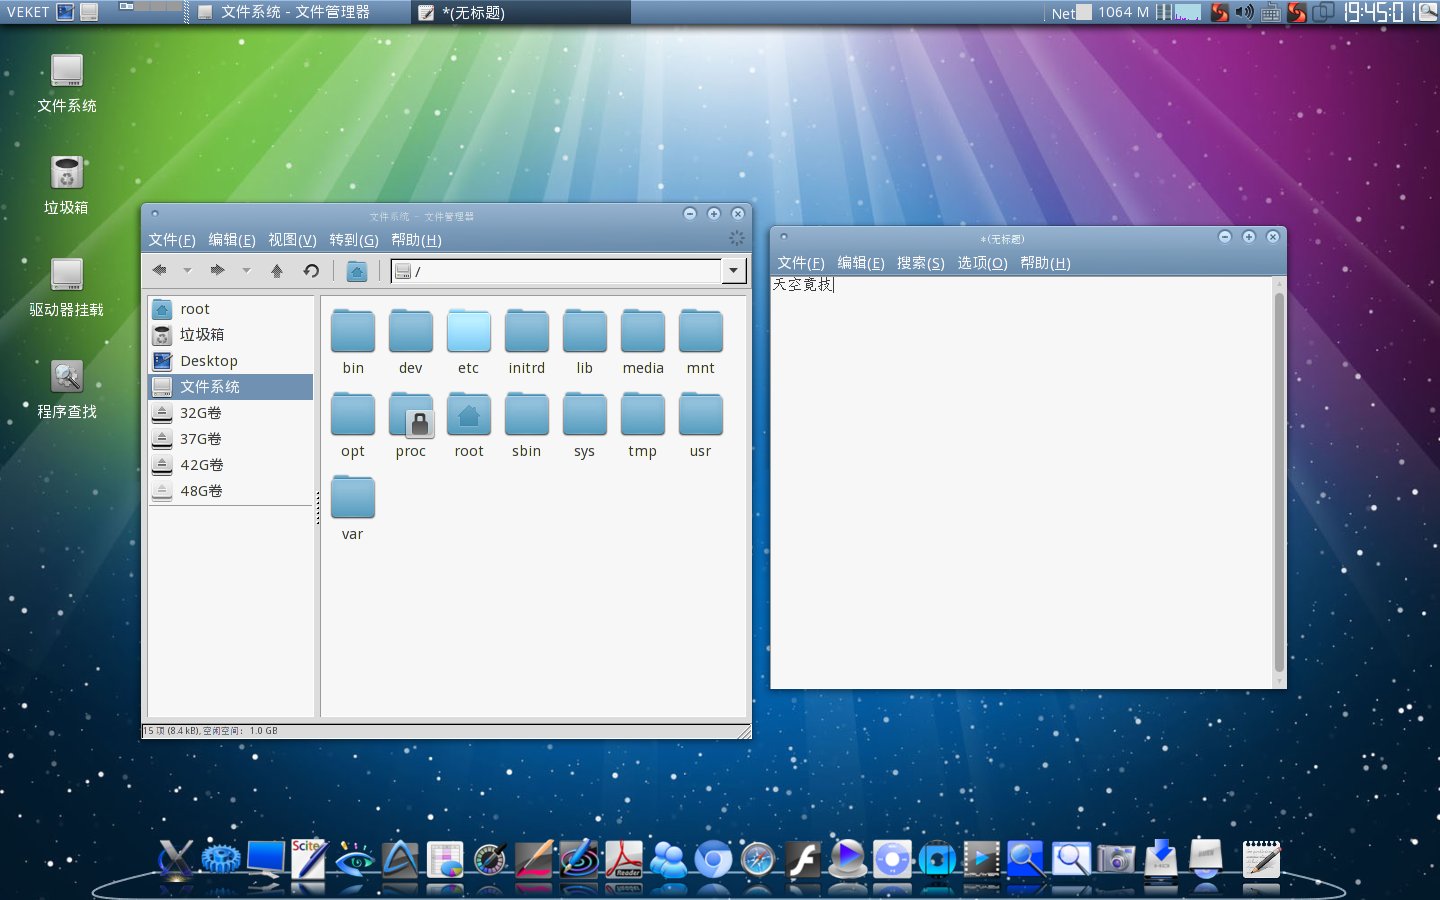Image resolution: width=1440 pixels, height=900 pixels.
Task: Go to the home folder via toolbar
Action: tap(357, 270)
